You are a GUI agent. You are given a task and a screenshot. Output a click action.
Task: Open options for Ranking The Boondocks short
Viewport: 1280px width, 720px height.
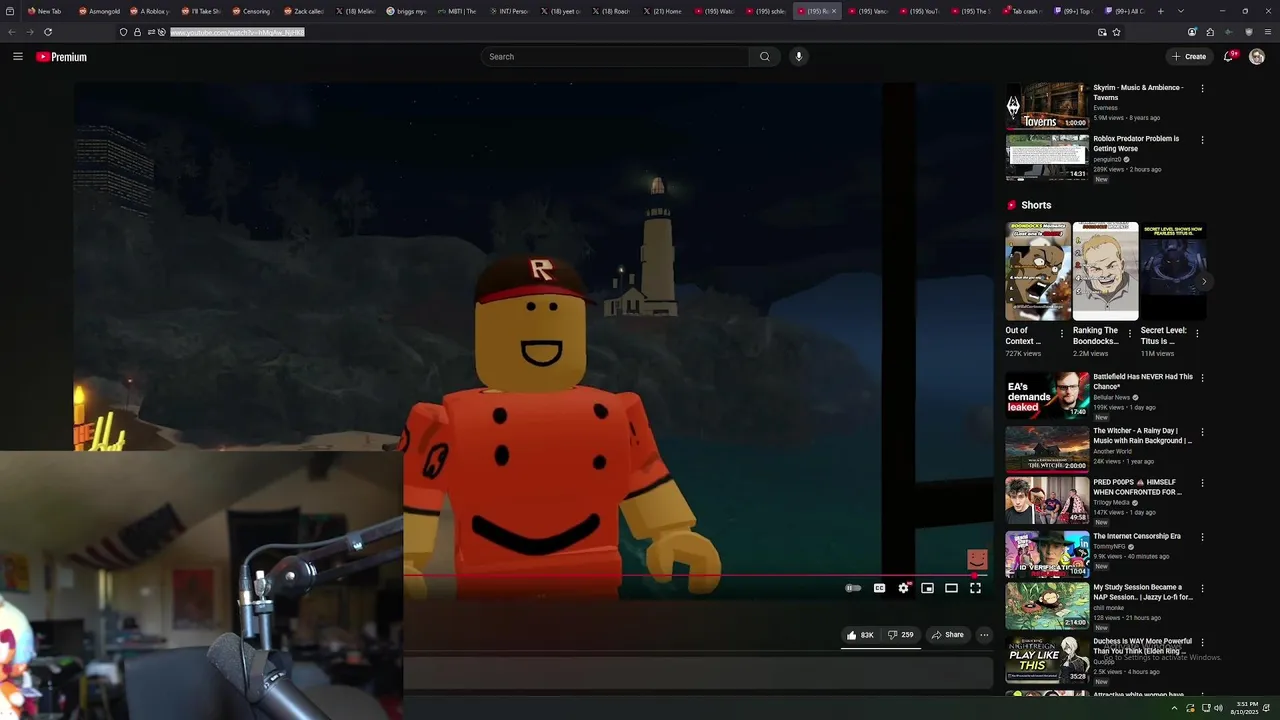pos(1130,333)
